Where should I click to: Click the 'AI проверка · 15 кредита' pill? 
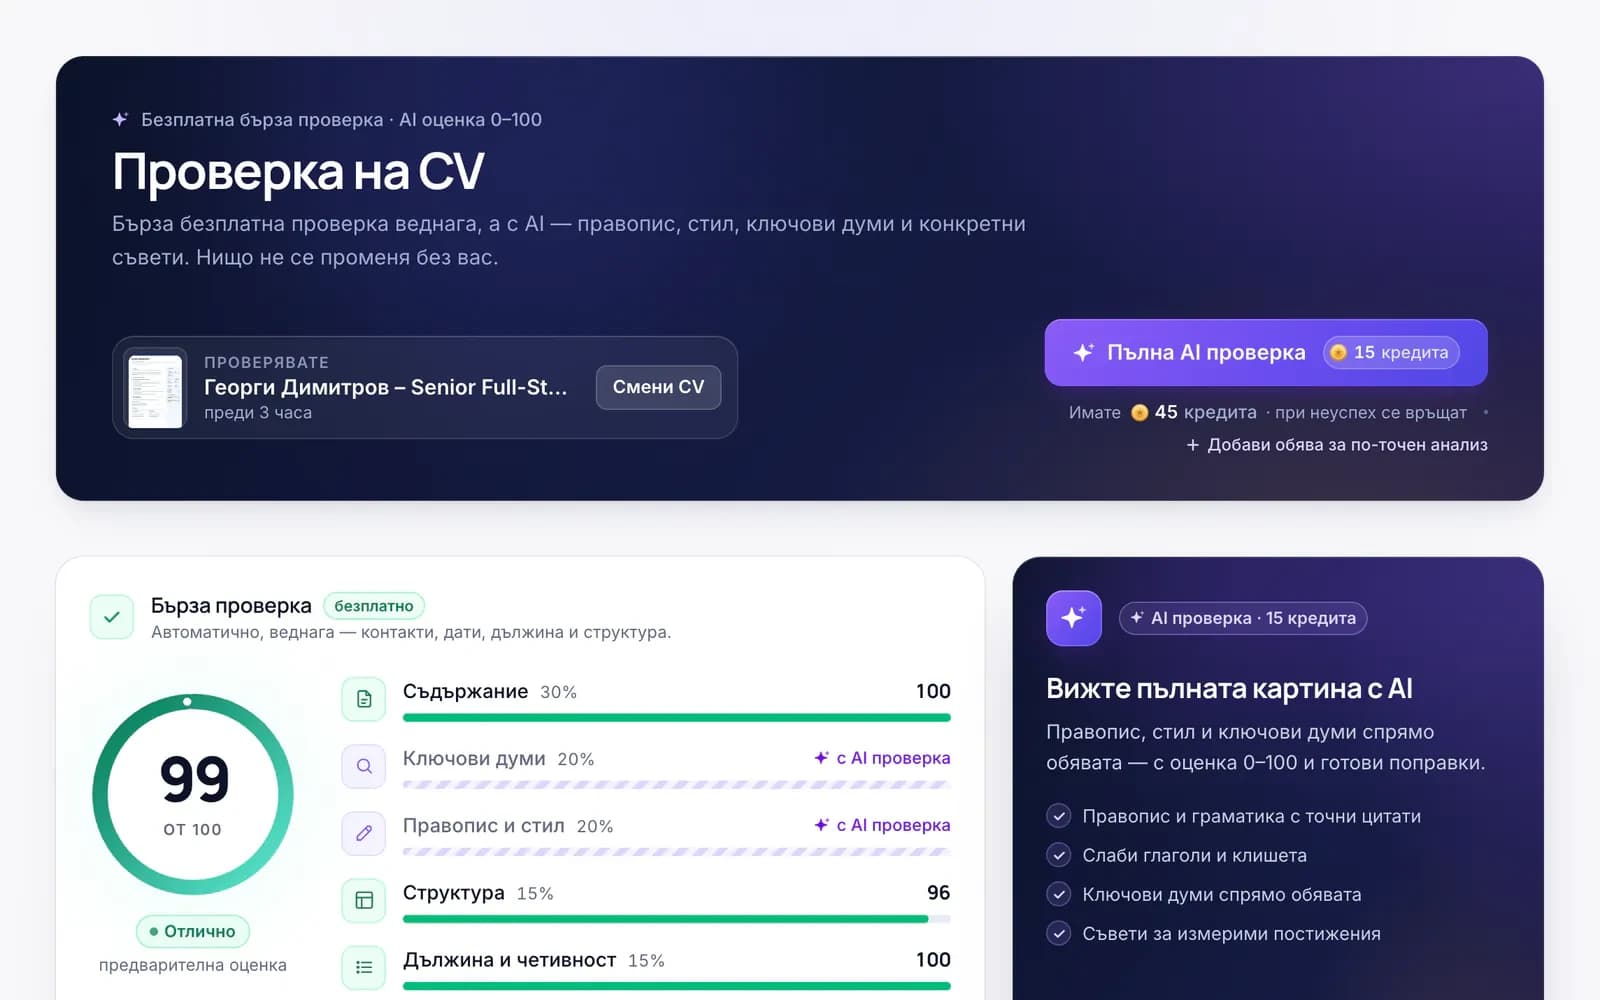click(x=1243, y=618)
